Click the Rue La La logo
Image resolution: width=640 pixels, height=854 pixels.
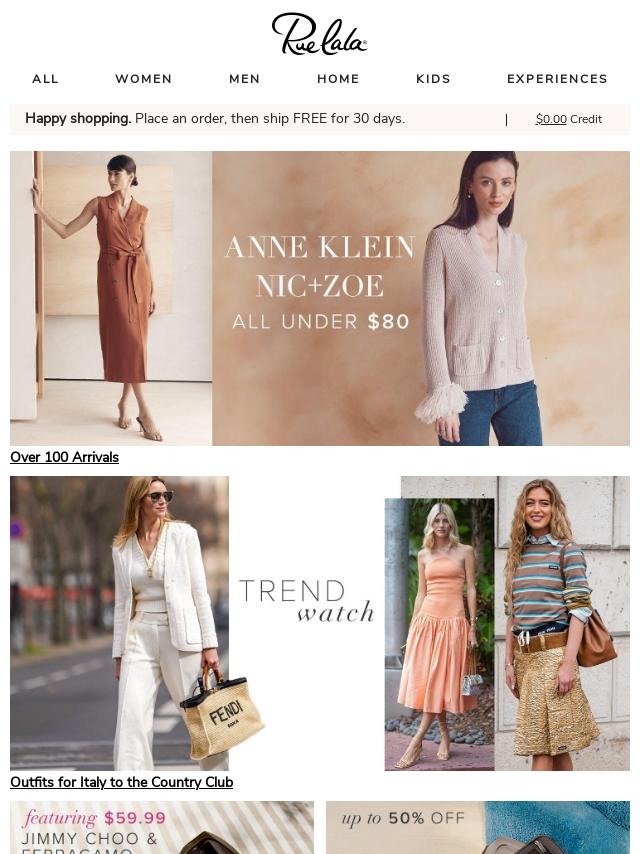(319, 34)
